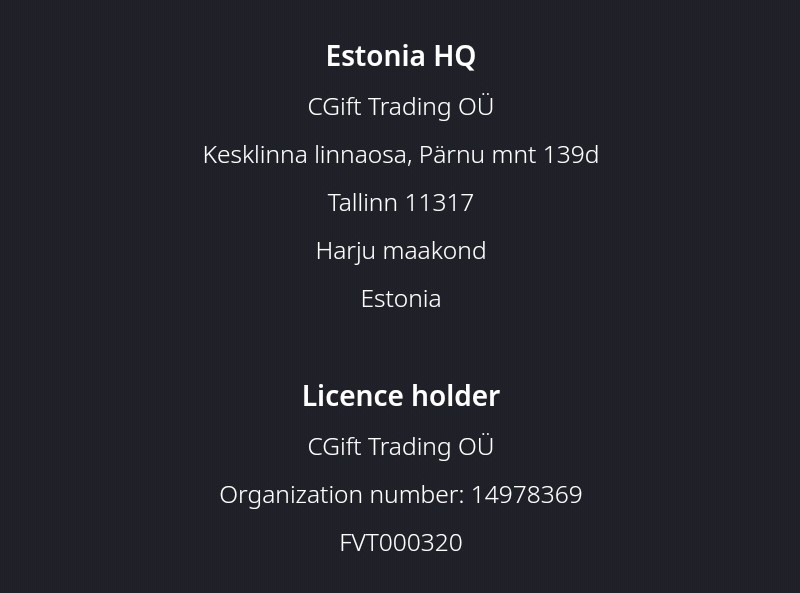Click the word Harju

(x=342, y=251)
